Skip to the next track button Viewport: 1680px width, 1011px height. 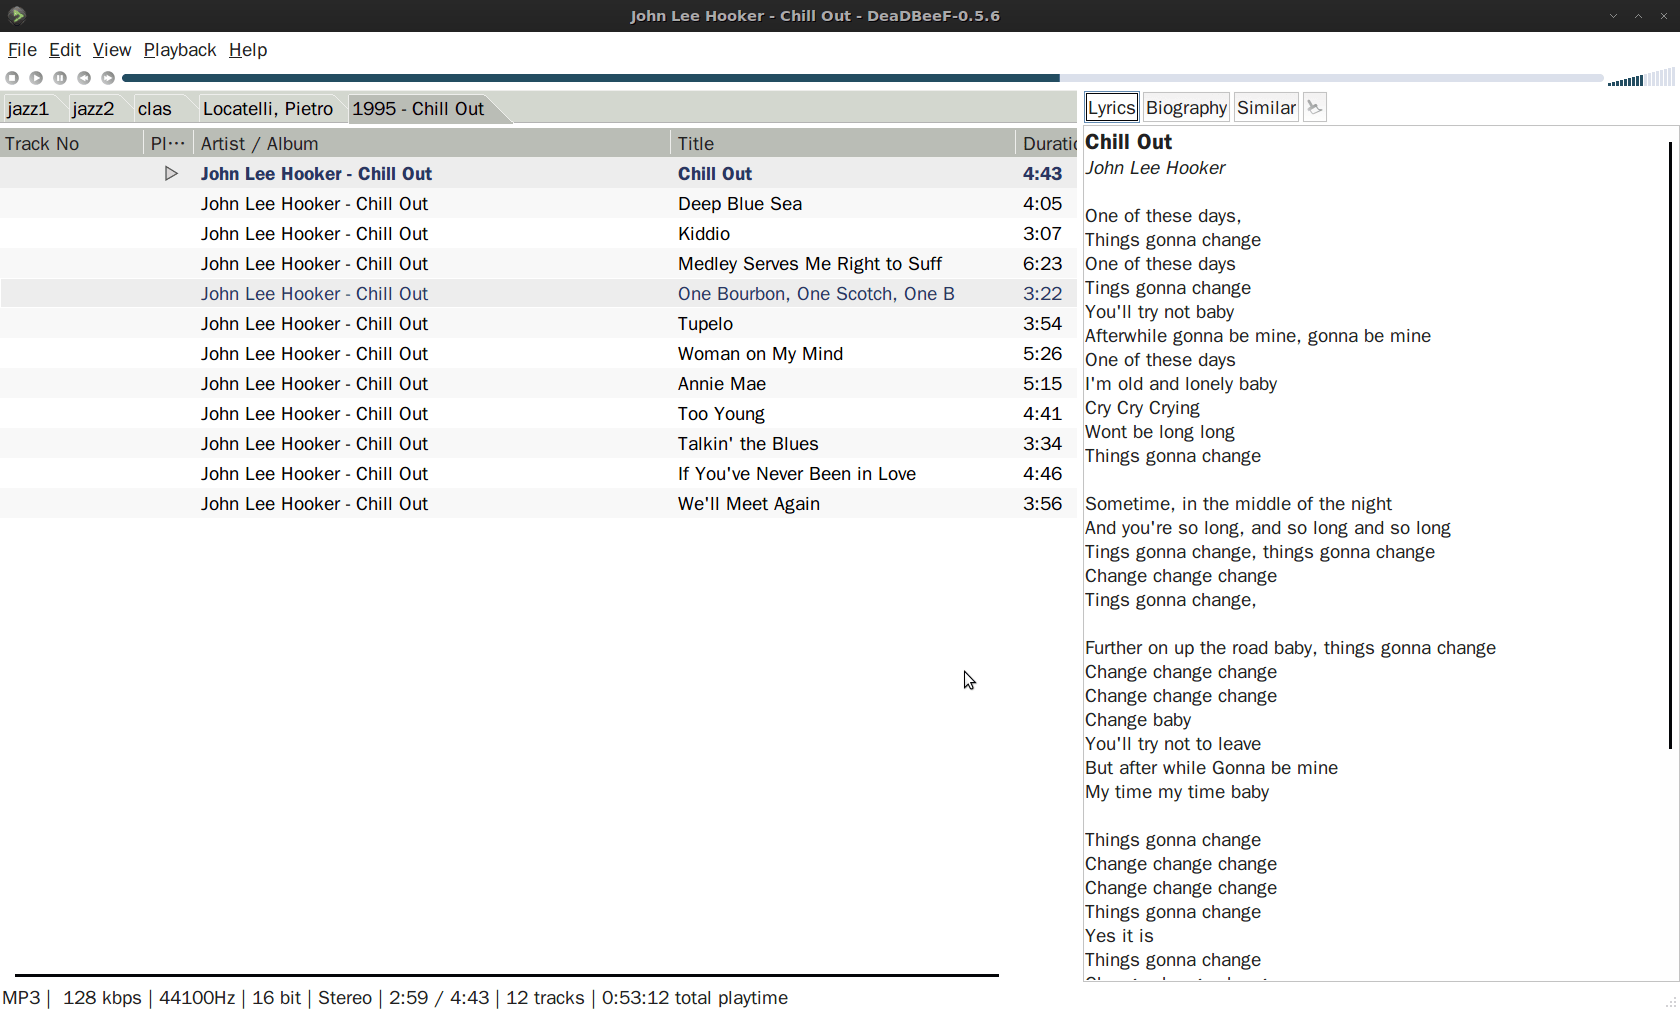click(x=108, y=78)
